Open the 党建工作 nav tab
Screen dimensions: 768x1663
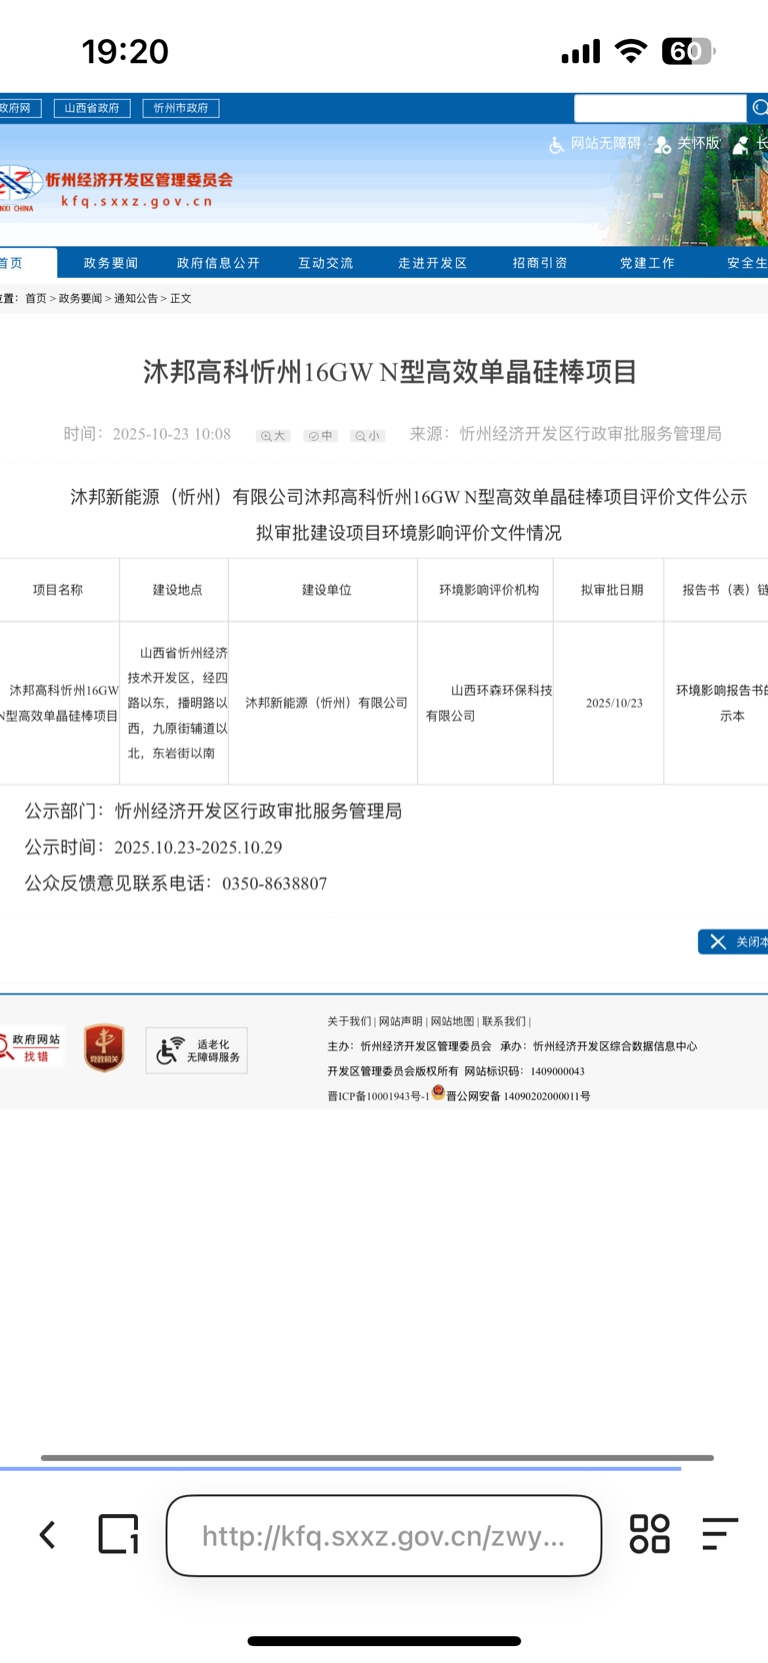[x=647, y=263]
